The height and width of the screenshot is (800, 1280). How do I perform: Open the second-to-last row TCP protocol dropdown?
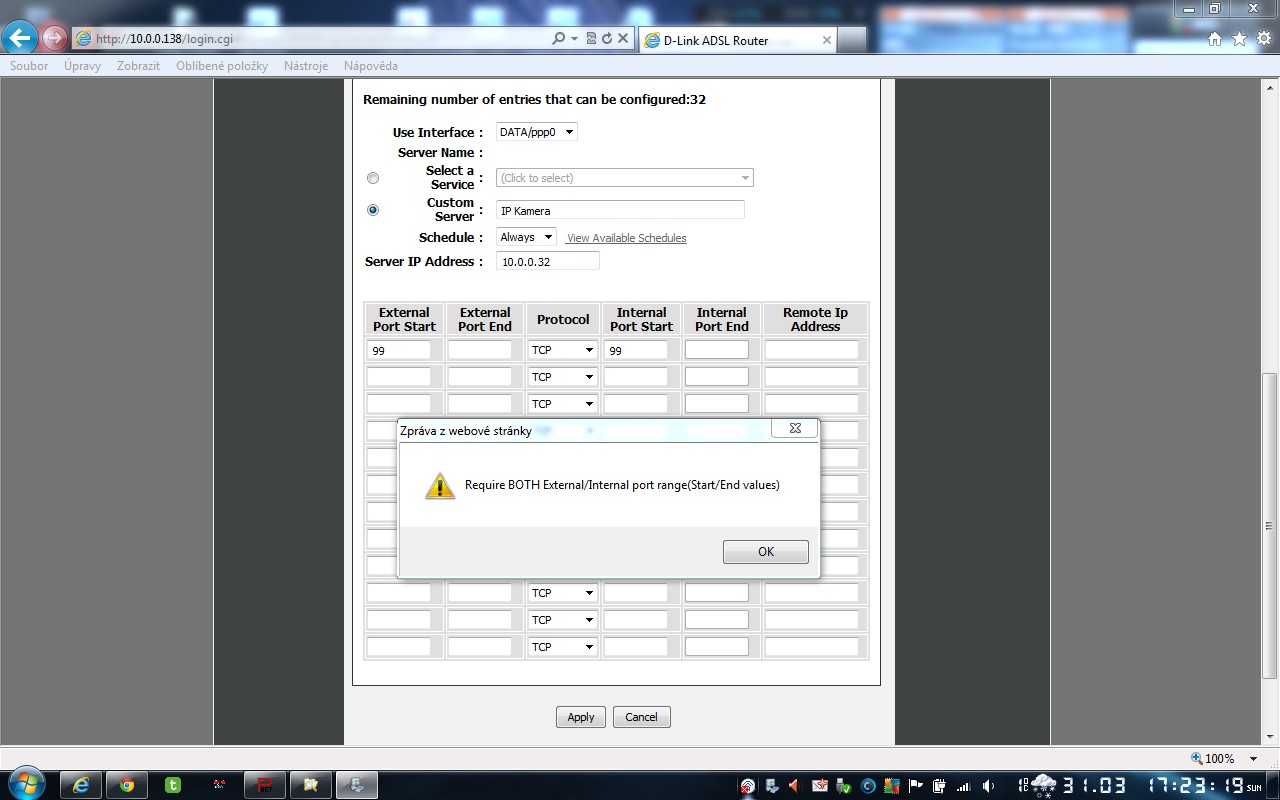point(563,620)
